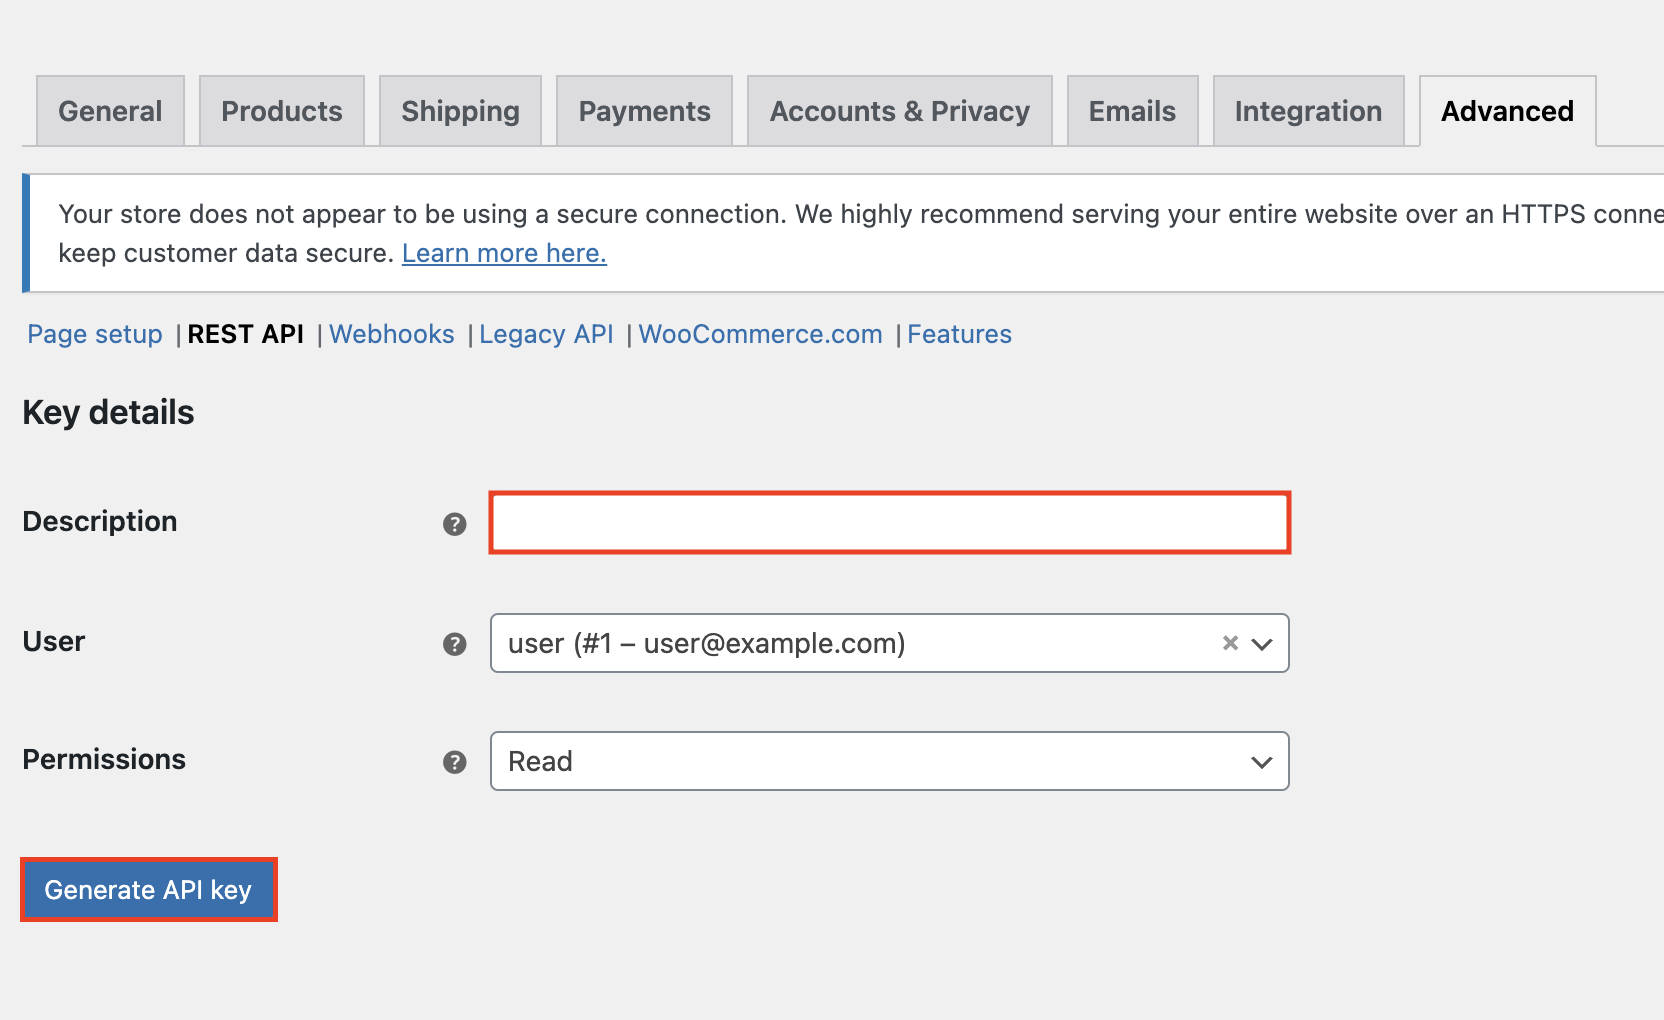The height and width of the screenshot is (1020, 1664).
Task: Click the user (#1 – user@example.com) selection text
Action: tap(707, 643)
